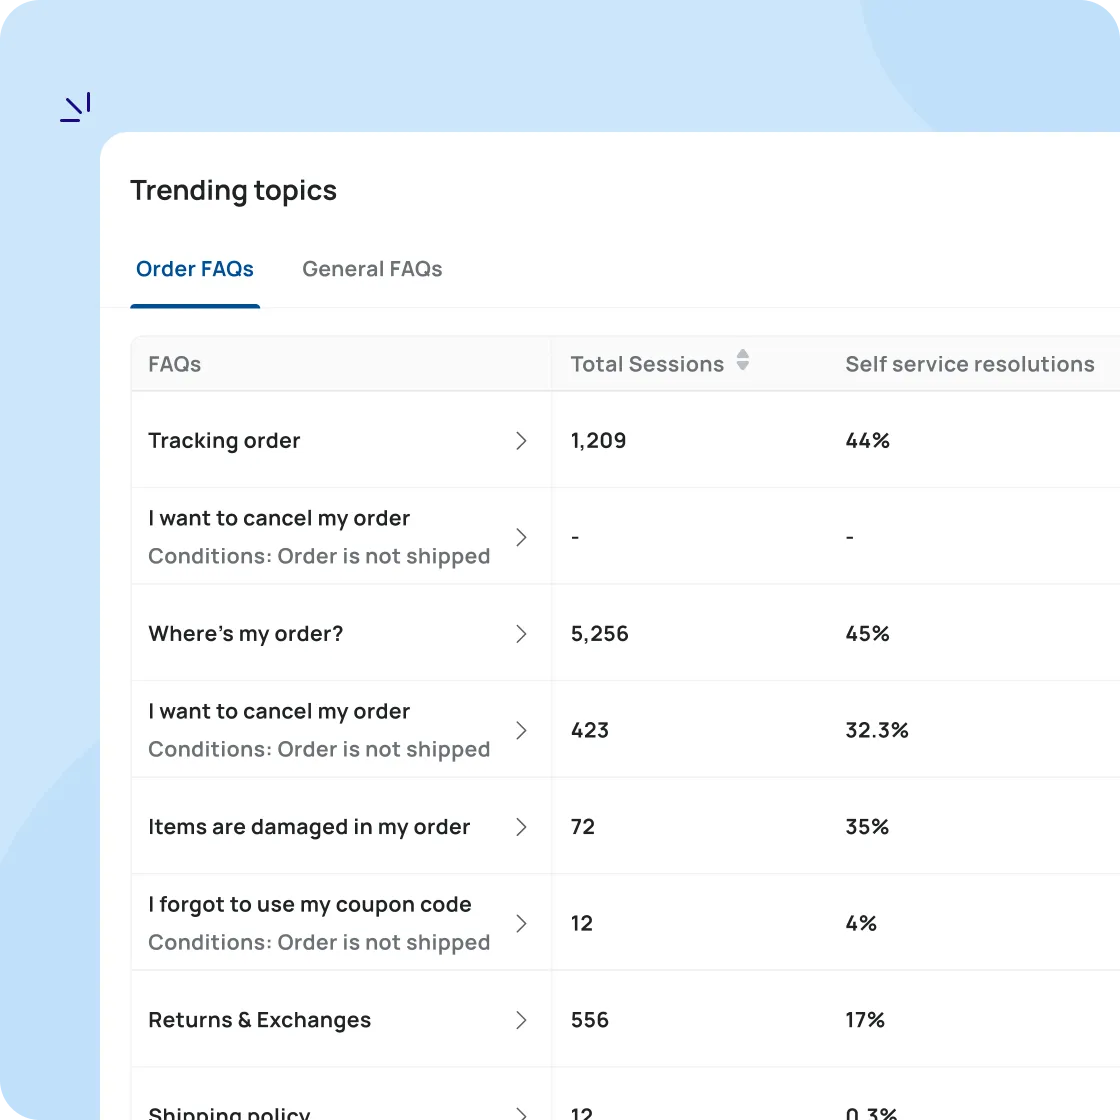Open chevron on I forgot to use my coupon code

pos(521,923)
